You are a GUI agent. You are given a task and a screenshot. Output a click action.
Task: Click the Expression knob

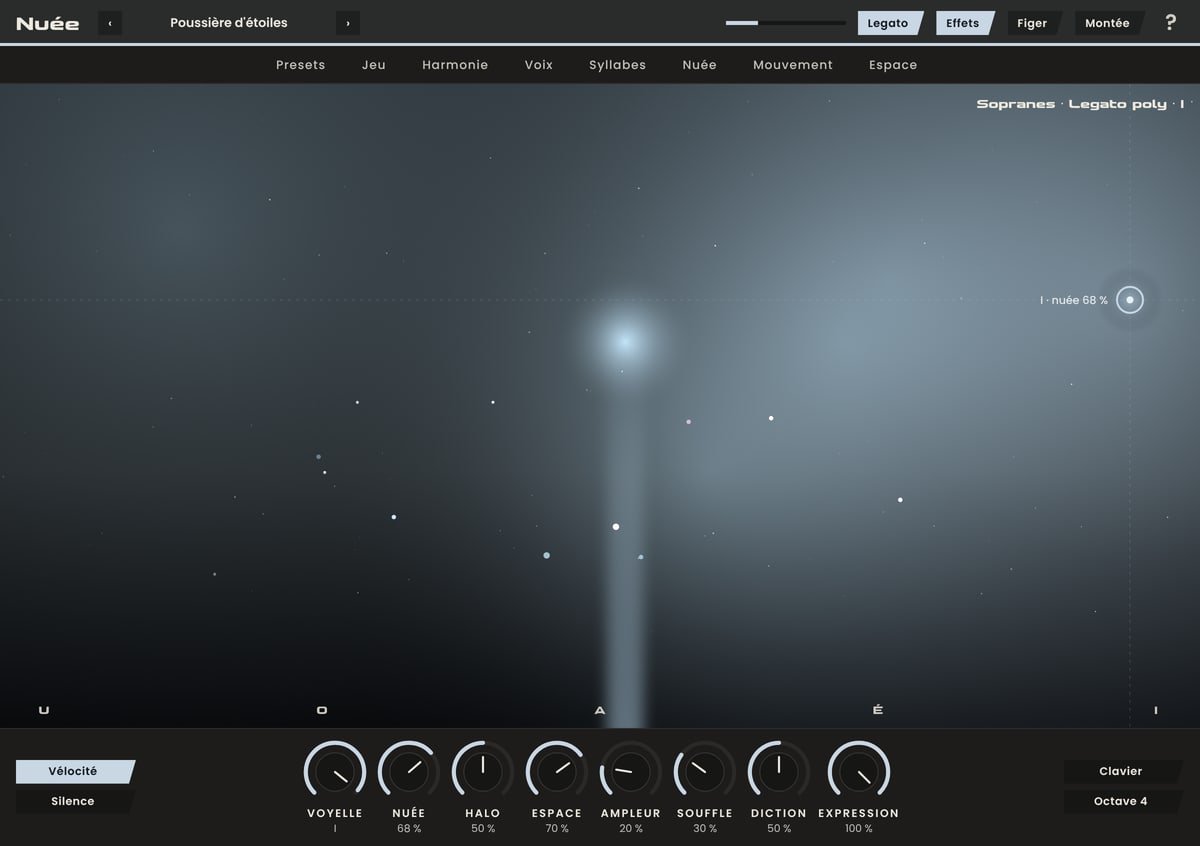point(859,772)
